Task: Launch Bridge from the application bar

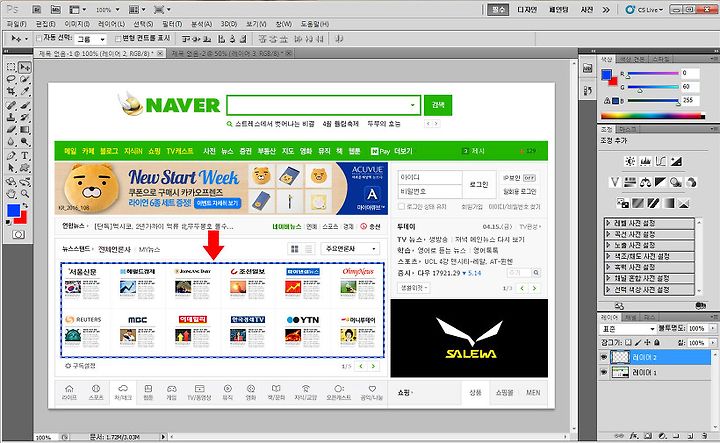Action: (38, 9)
